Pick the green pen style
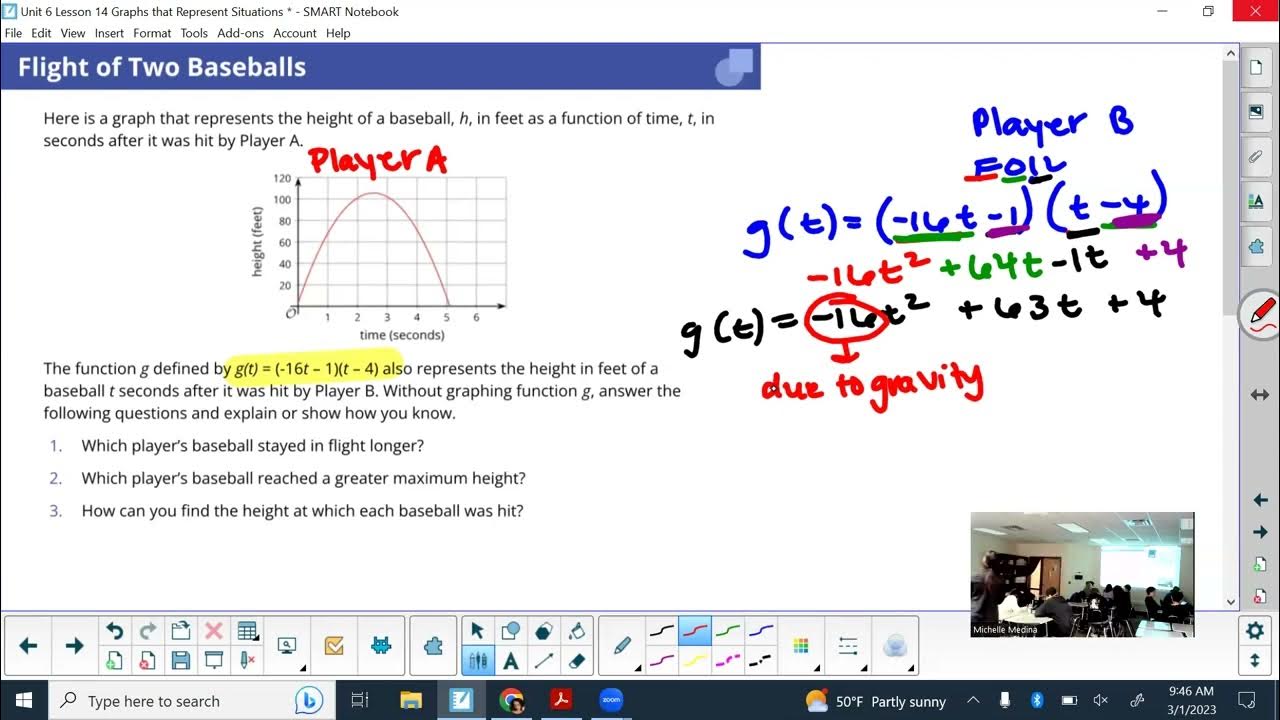Screen dimensions: 1280x720 coord(728,631)
